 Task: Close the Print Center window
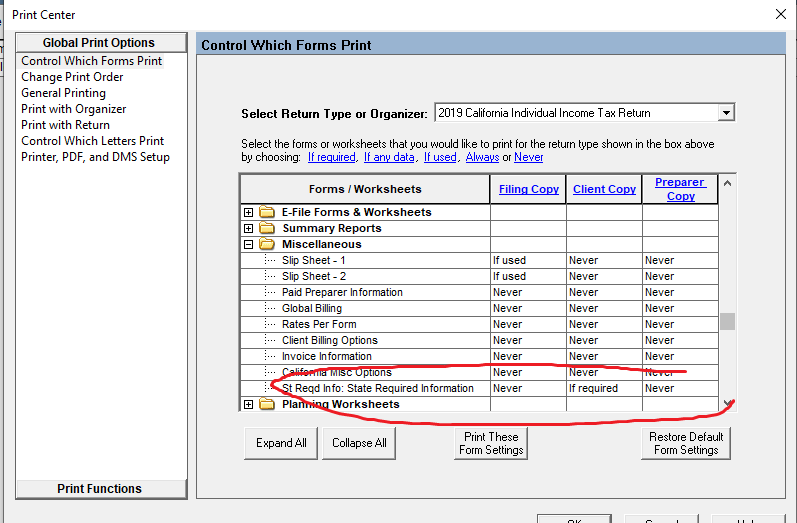click(x=780, y=14)
